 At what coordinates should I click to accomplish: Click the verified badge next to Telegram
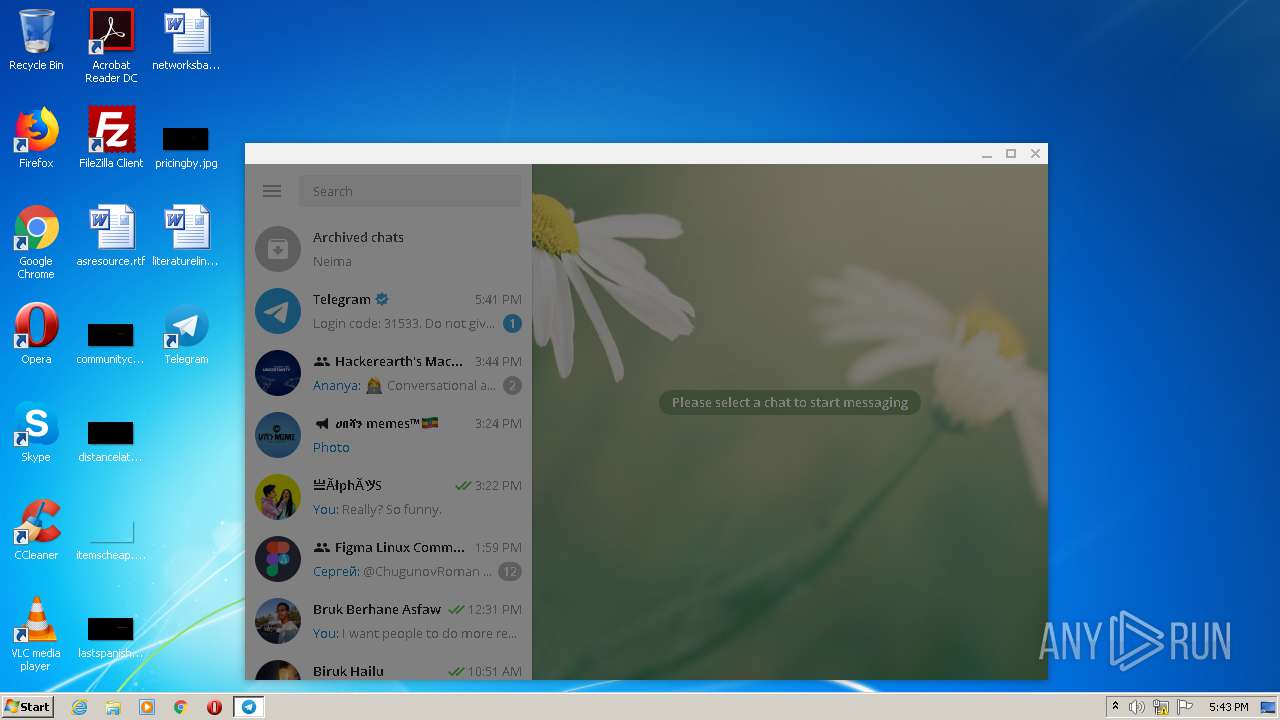382,299
